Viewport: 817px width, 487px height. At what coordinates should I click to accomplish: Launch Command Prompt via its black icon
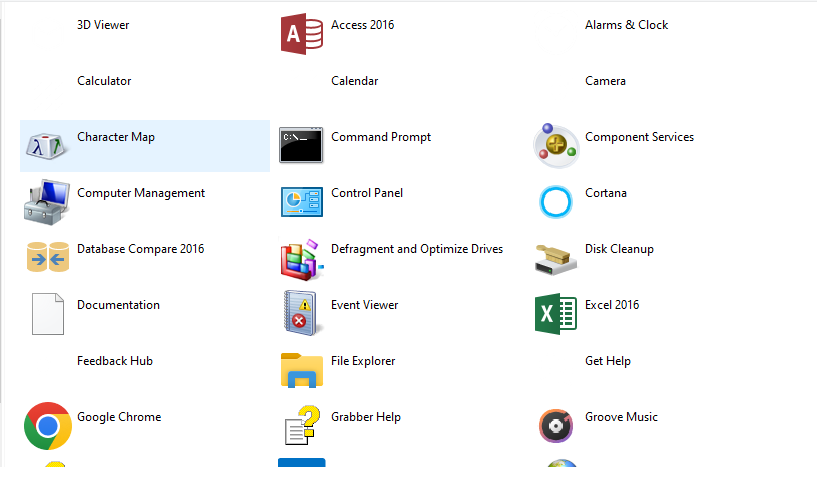301,145
